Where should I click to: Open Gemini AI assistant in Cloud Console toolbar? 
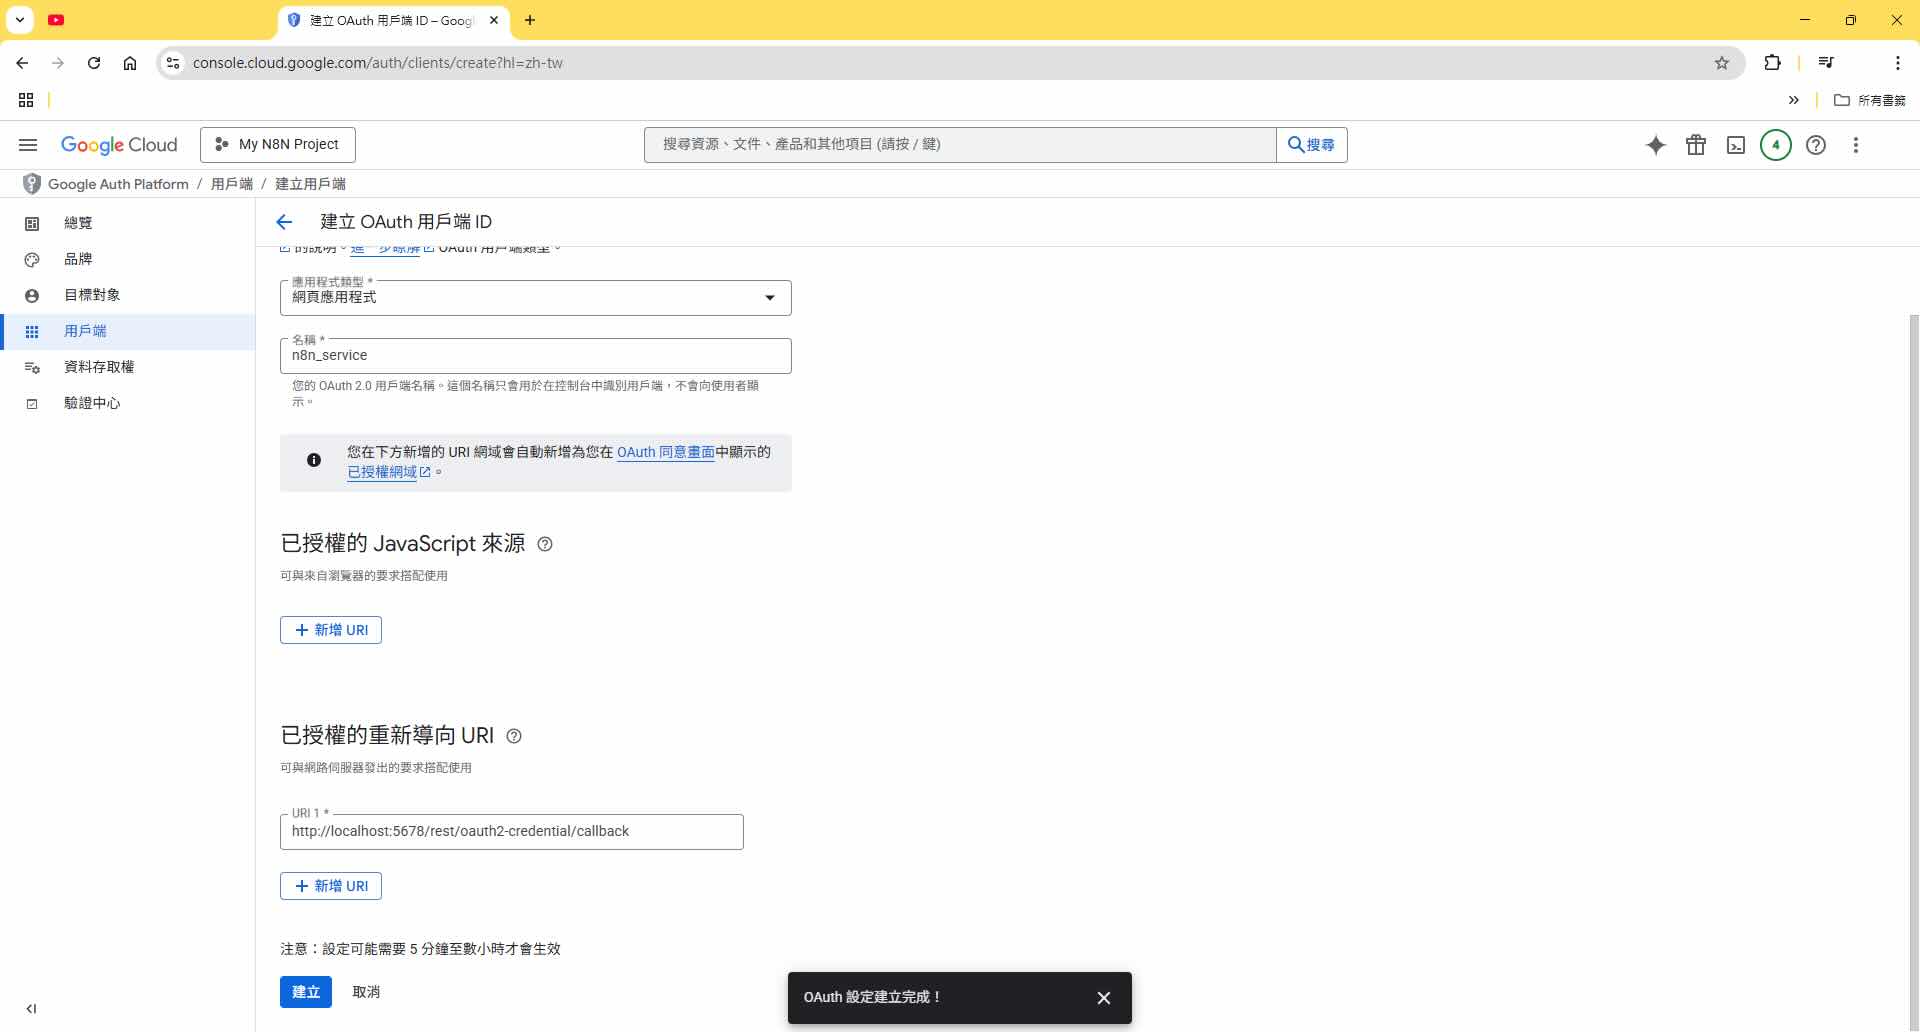click(x=1656, y=145)
